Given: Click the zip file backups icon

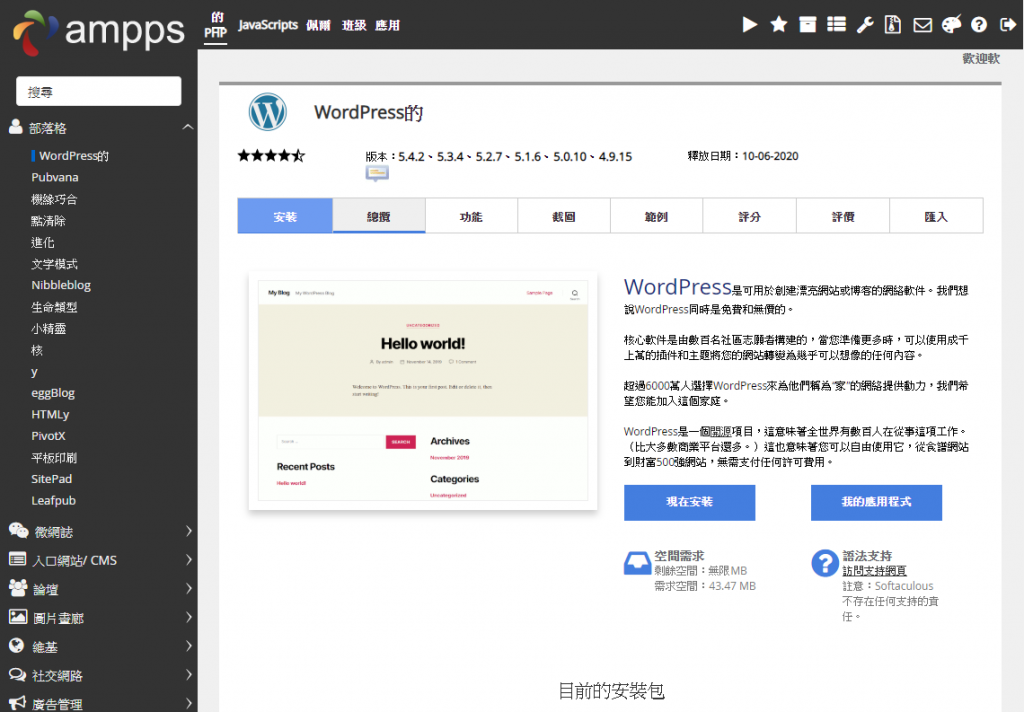Looking at the screenshot, I should pyautogui.click(x=893, y=25).
